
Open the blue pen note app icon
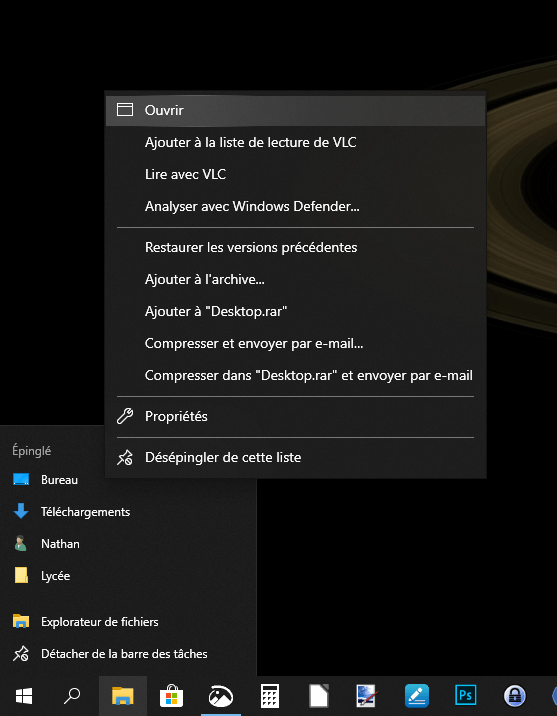pos(416,696)
